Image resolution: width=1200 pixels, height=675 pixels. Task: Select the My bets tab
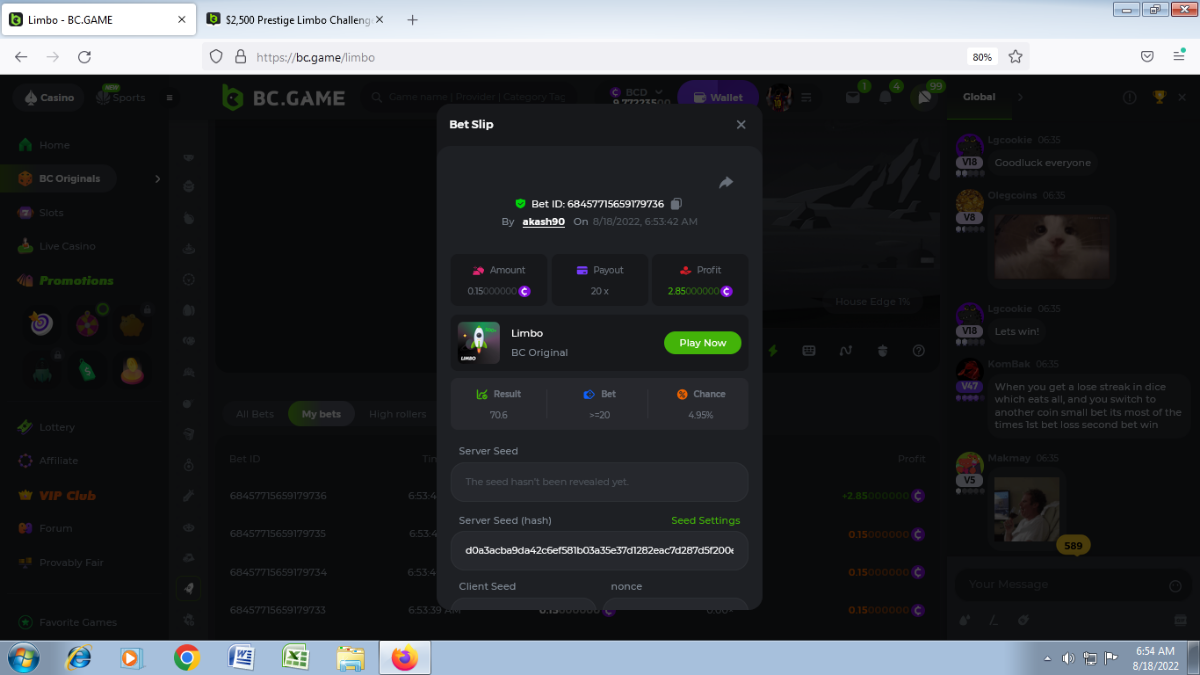coord(321,414)
